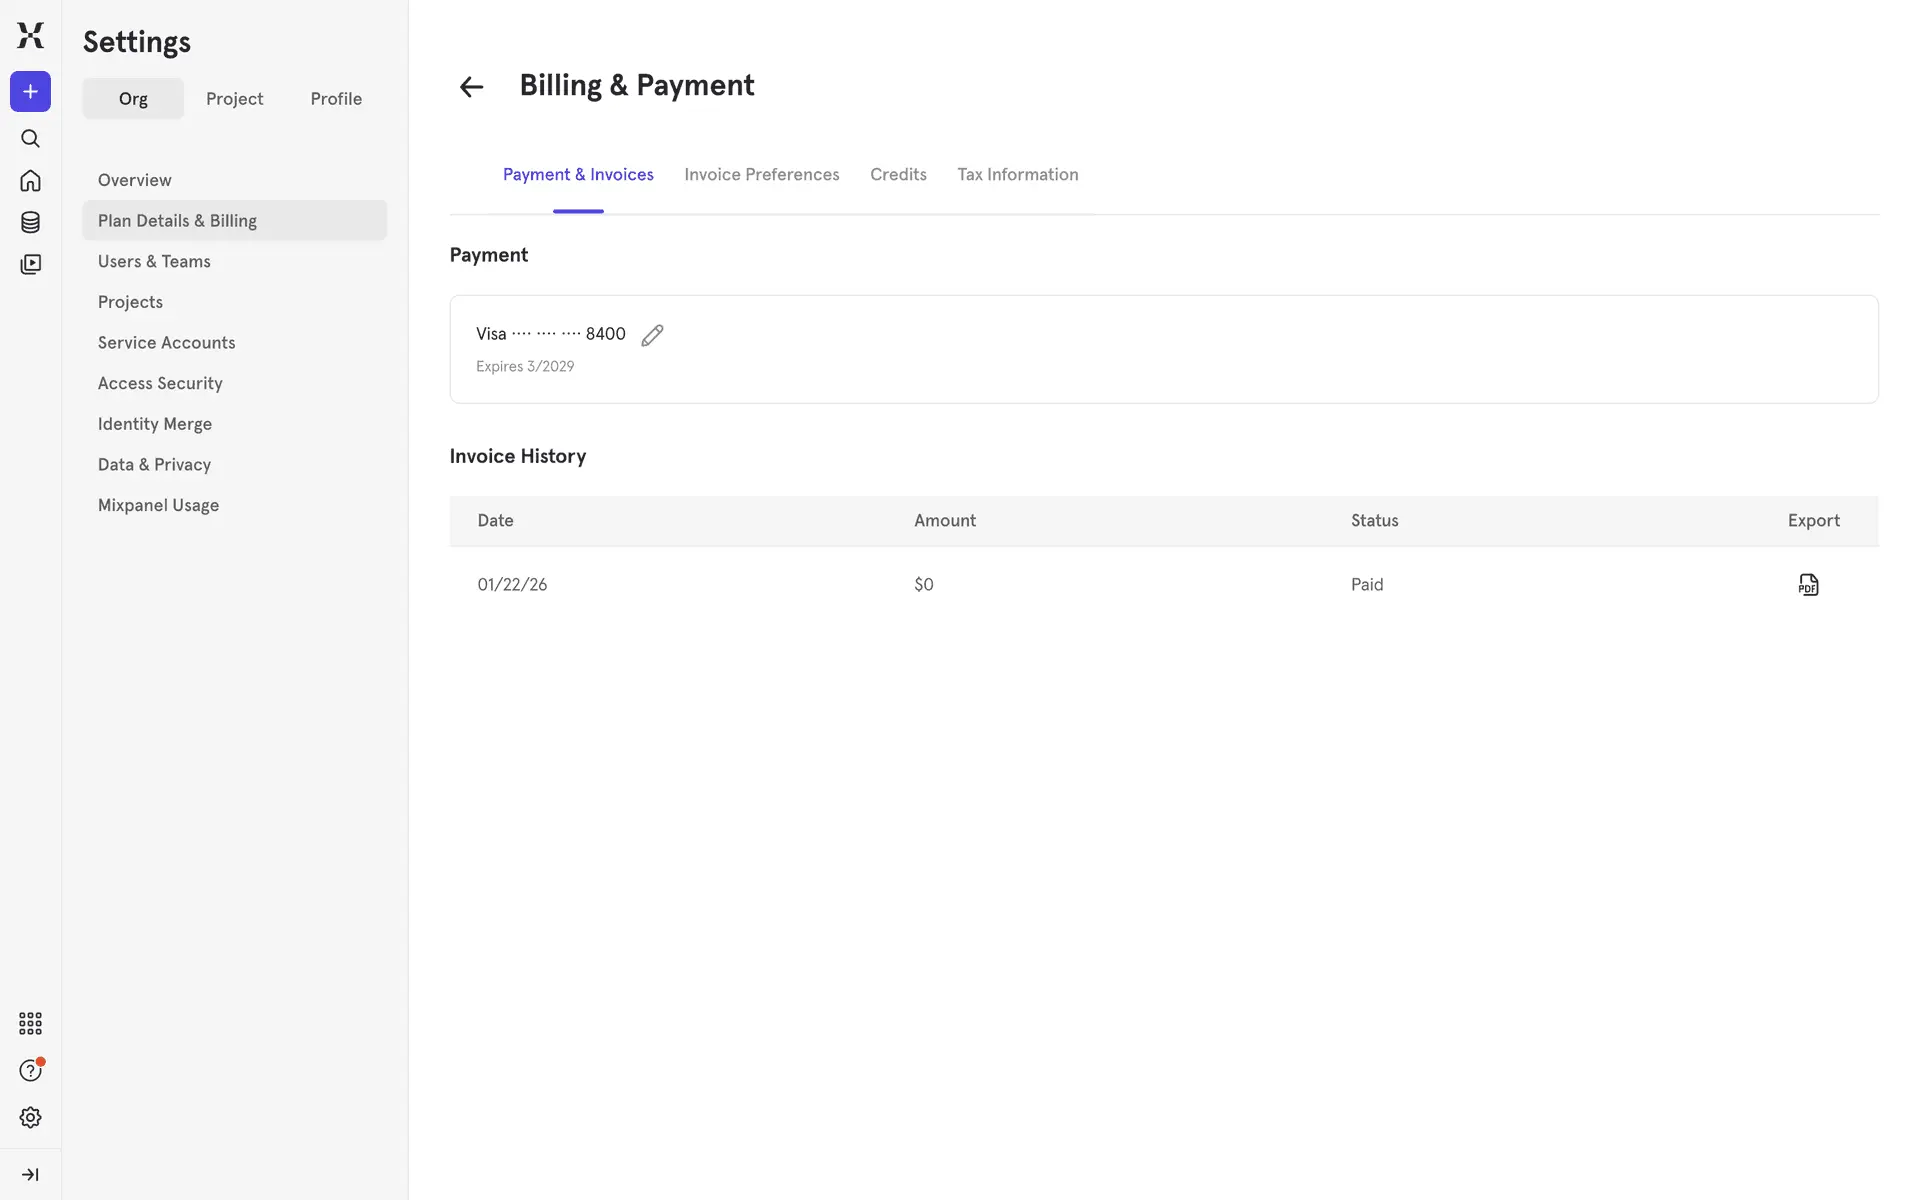Select the Profile settings tab
The height and width of the screenshot is (1200, 1920).
[336, 99]
